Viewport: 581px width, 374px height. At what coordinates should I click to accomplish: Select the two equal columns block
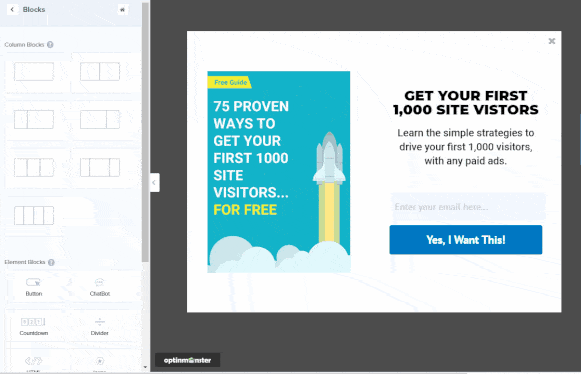tap(100, 72)
